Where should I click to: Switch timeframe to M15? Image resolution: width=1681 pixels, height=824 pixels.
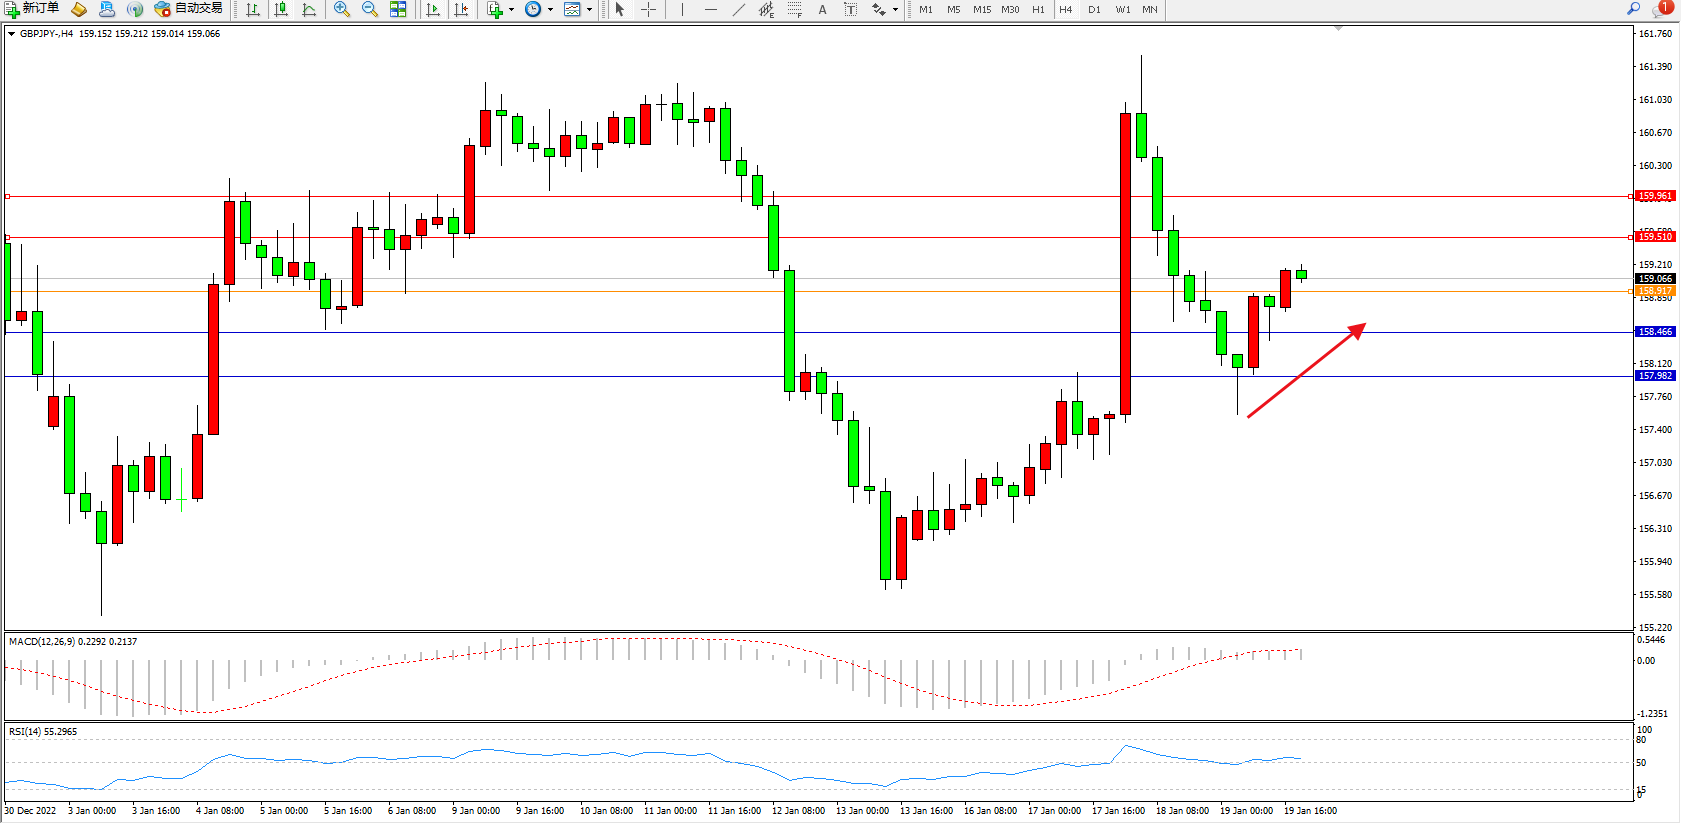point(981,9)
